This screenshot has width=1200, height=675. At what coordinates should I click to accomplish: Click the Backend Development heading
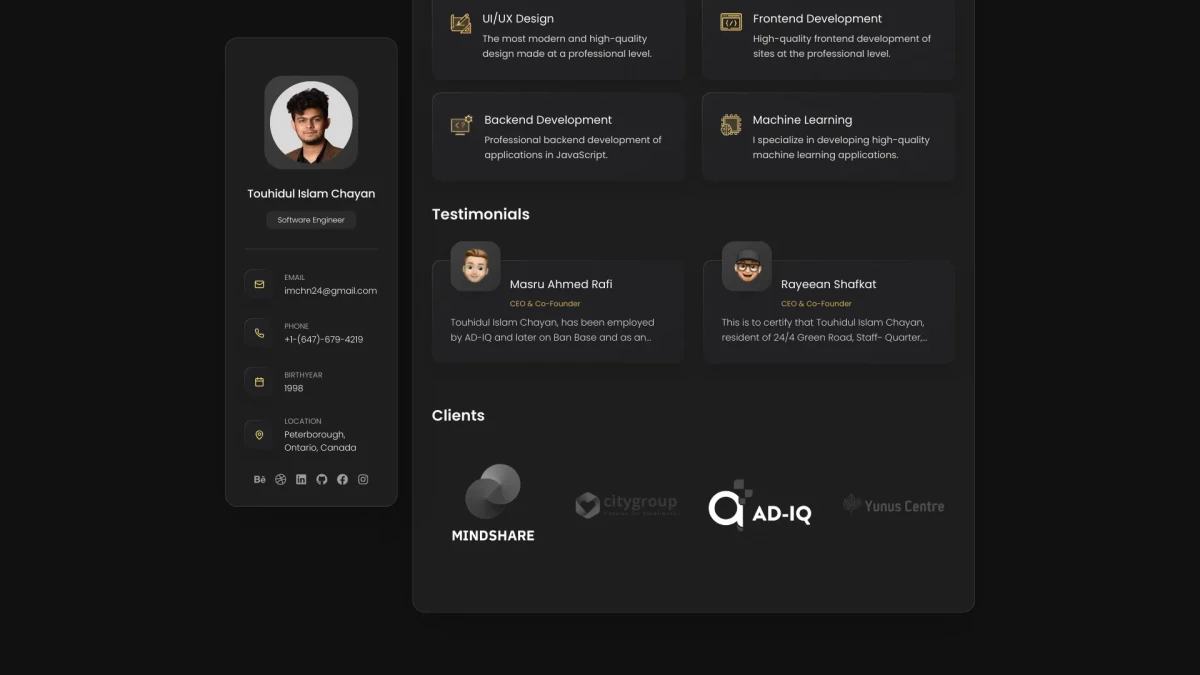coord(548,120)
